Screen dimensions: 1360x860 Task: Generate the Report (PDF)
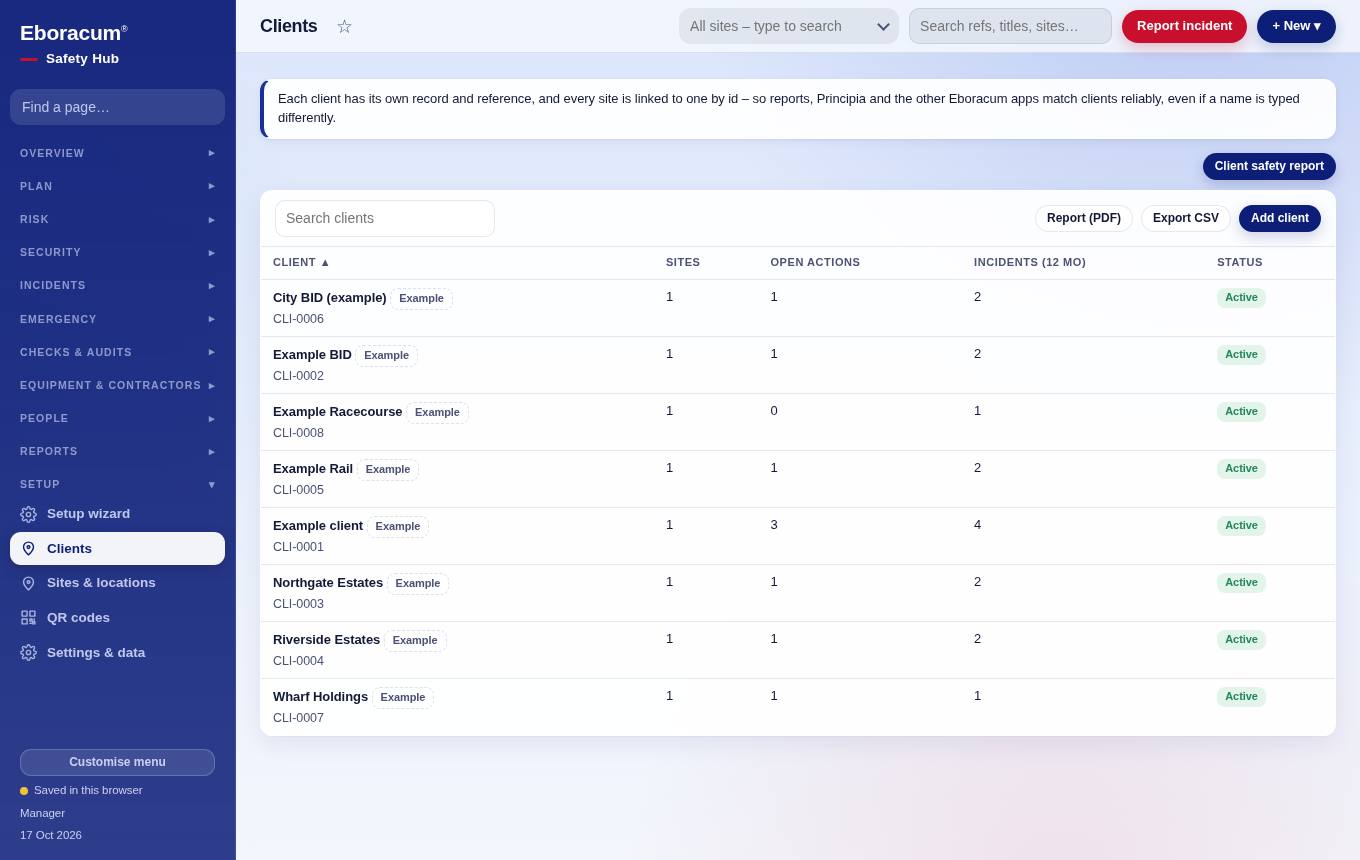pos(1084,218)
